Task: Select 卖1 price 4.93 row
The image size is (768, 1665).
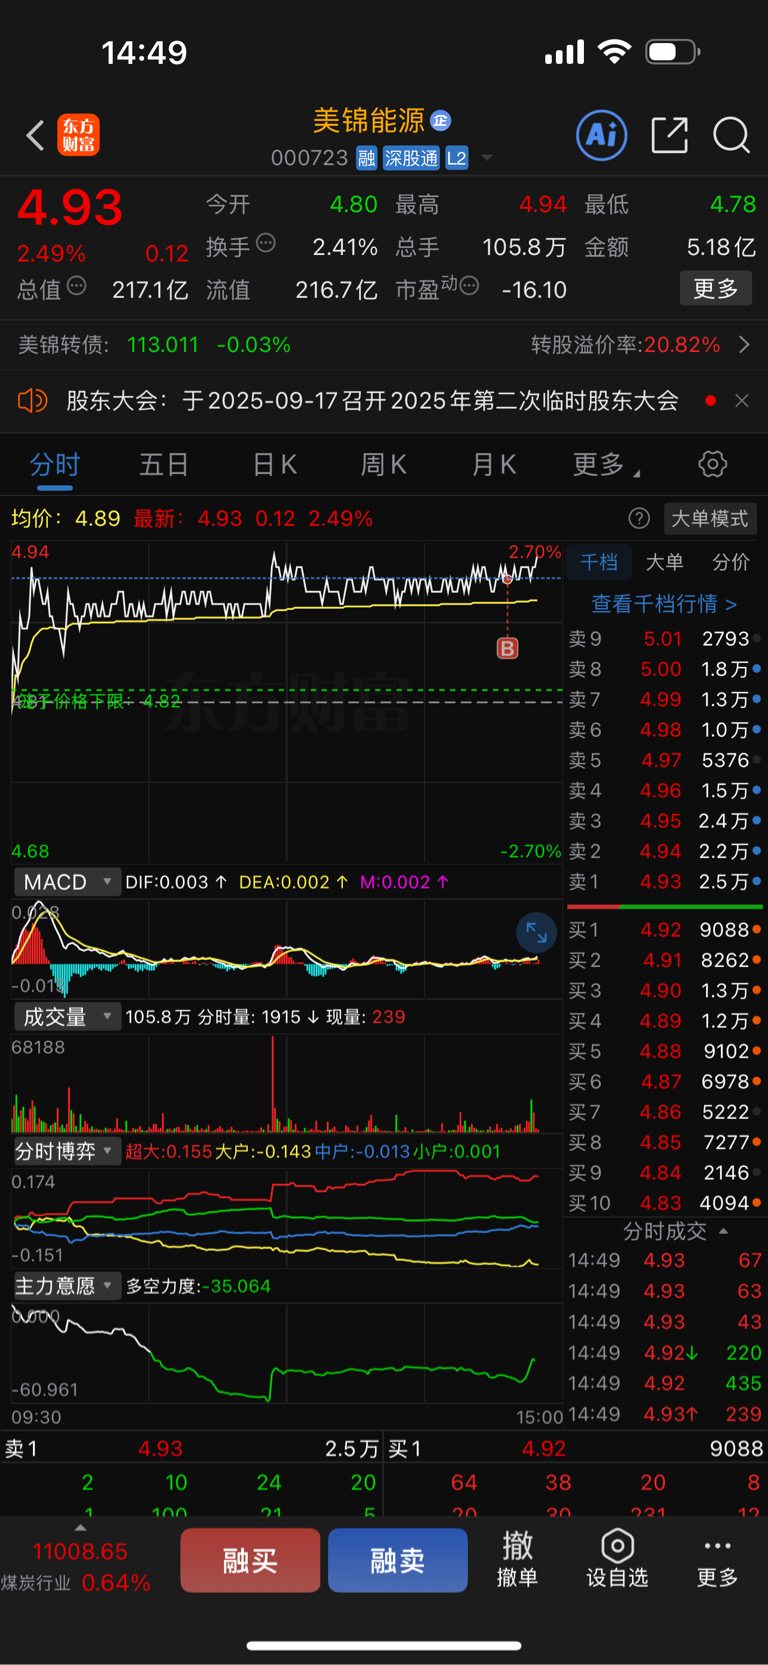Action: click(x=665, y=882)
